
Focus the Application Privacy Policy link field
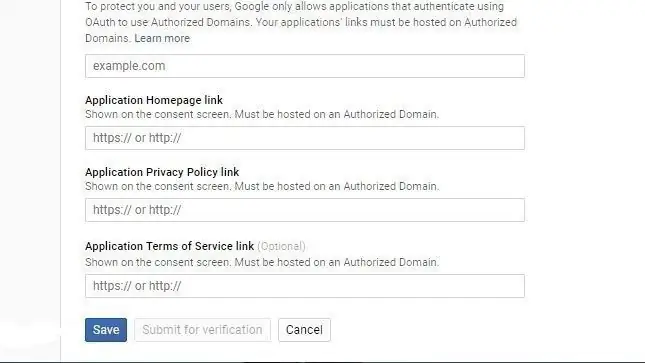(305, 210)
